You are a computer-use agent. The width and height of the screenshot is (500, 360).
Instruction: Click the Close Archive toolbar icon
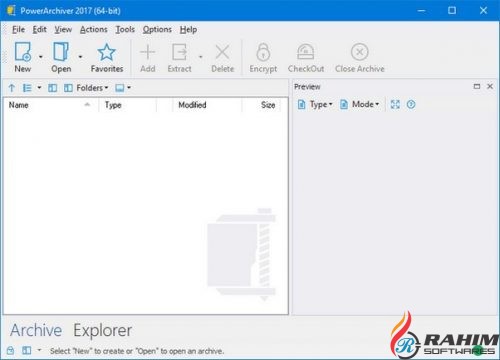[360, 52]
